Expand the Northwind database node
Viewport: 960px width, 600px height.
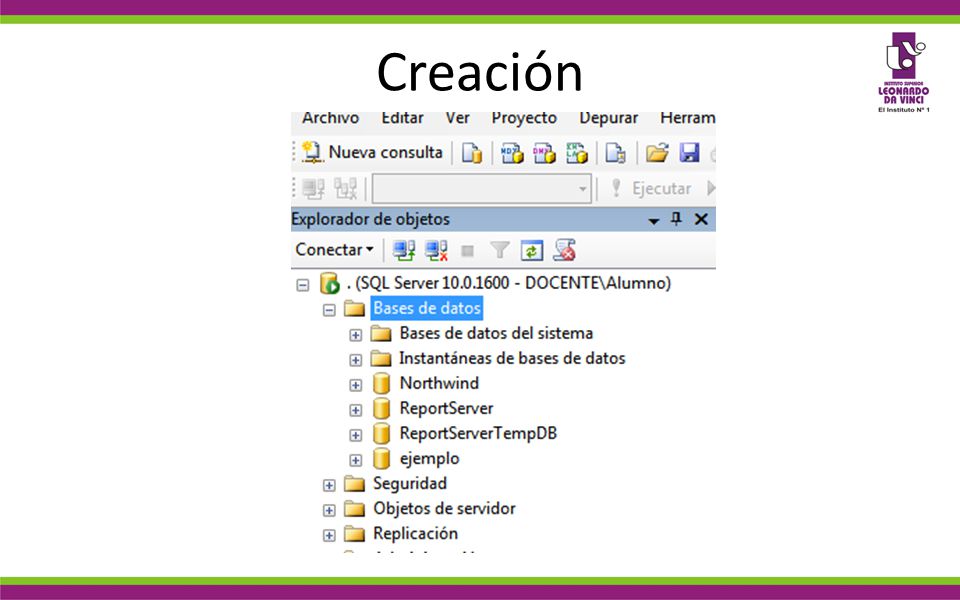coord(356,385)
